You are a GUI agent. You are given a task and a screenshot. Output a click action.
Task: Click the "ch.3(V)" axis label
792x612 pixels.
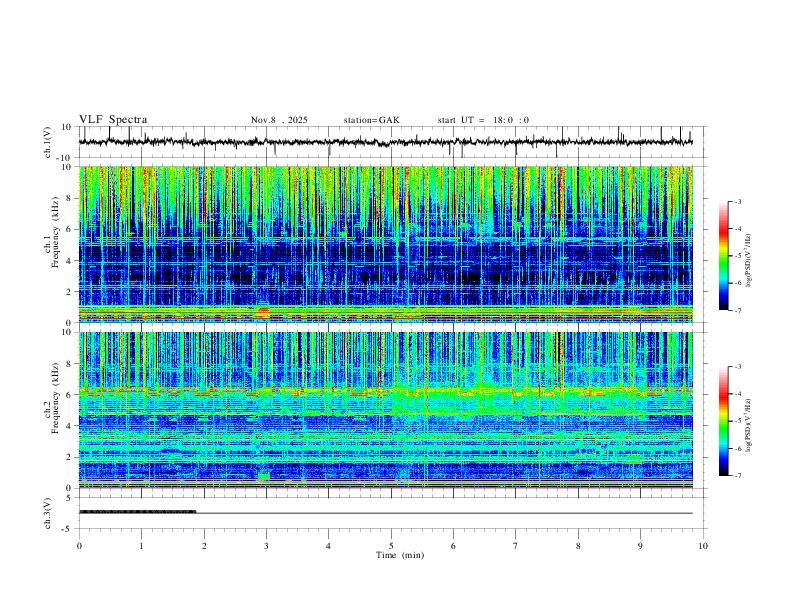48,514
